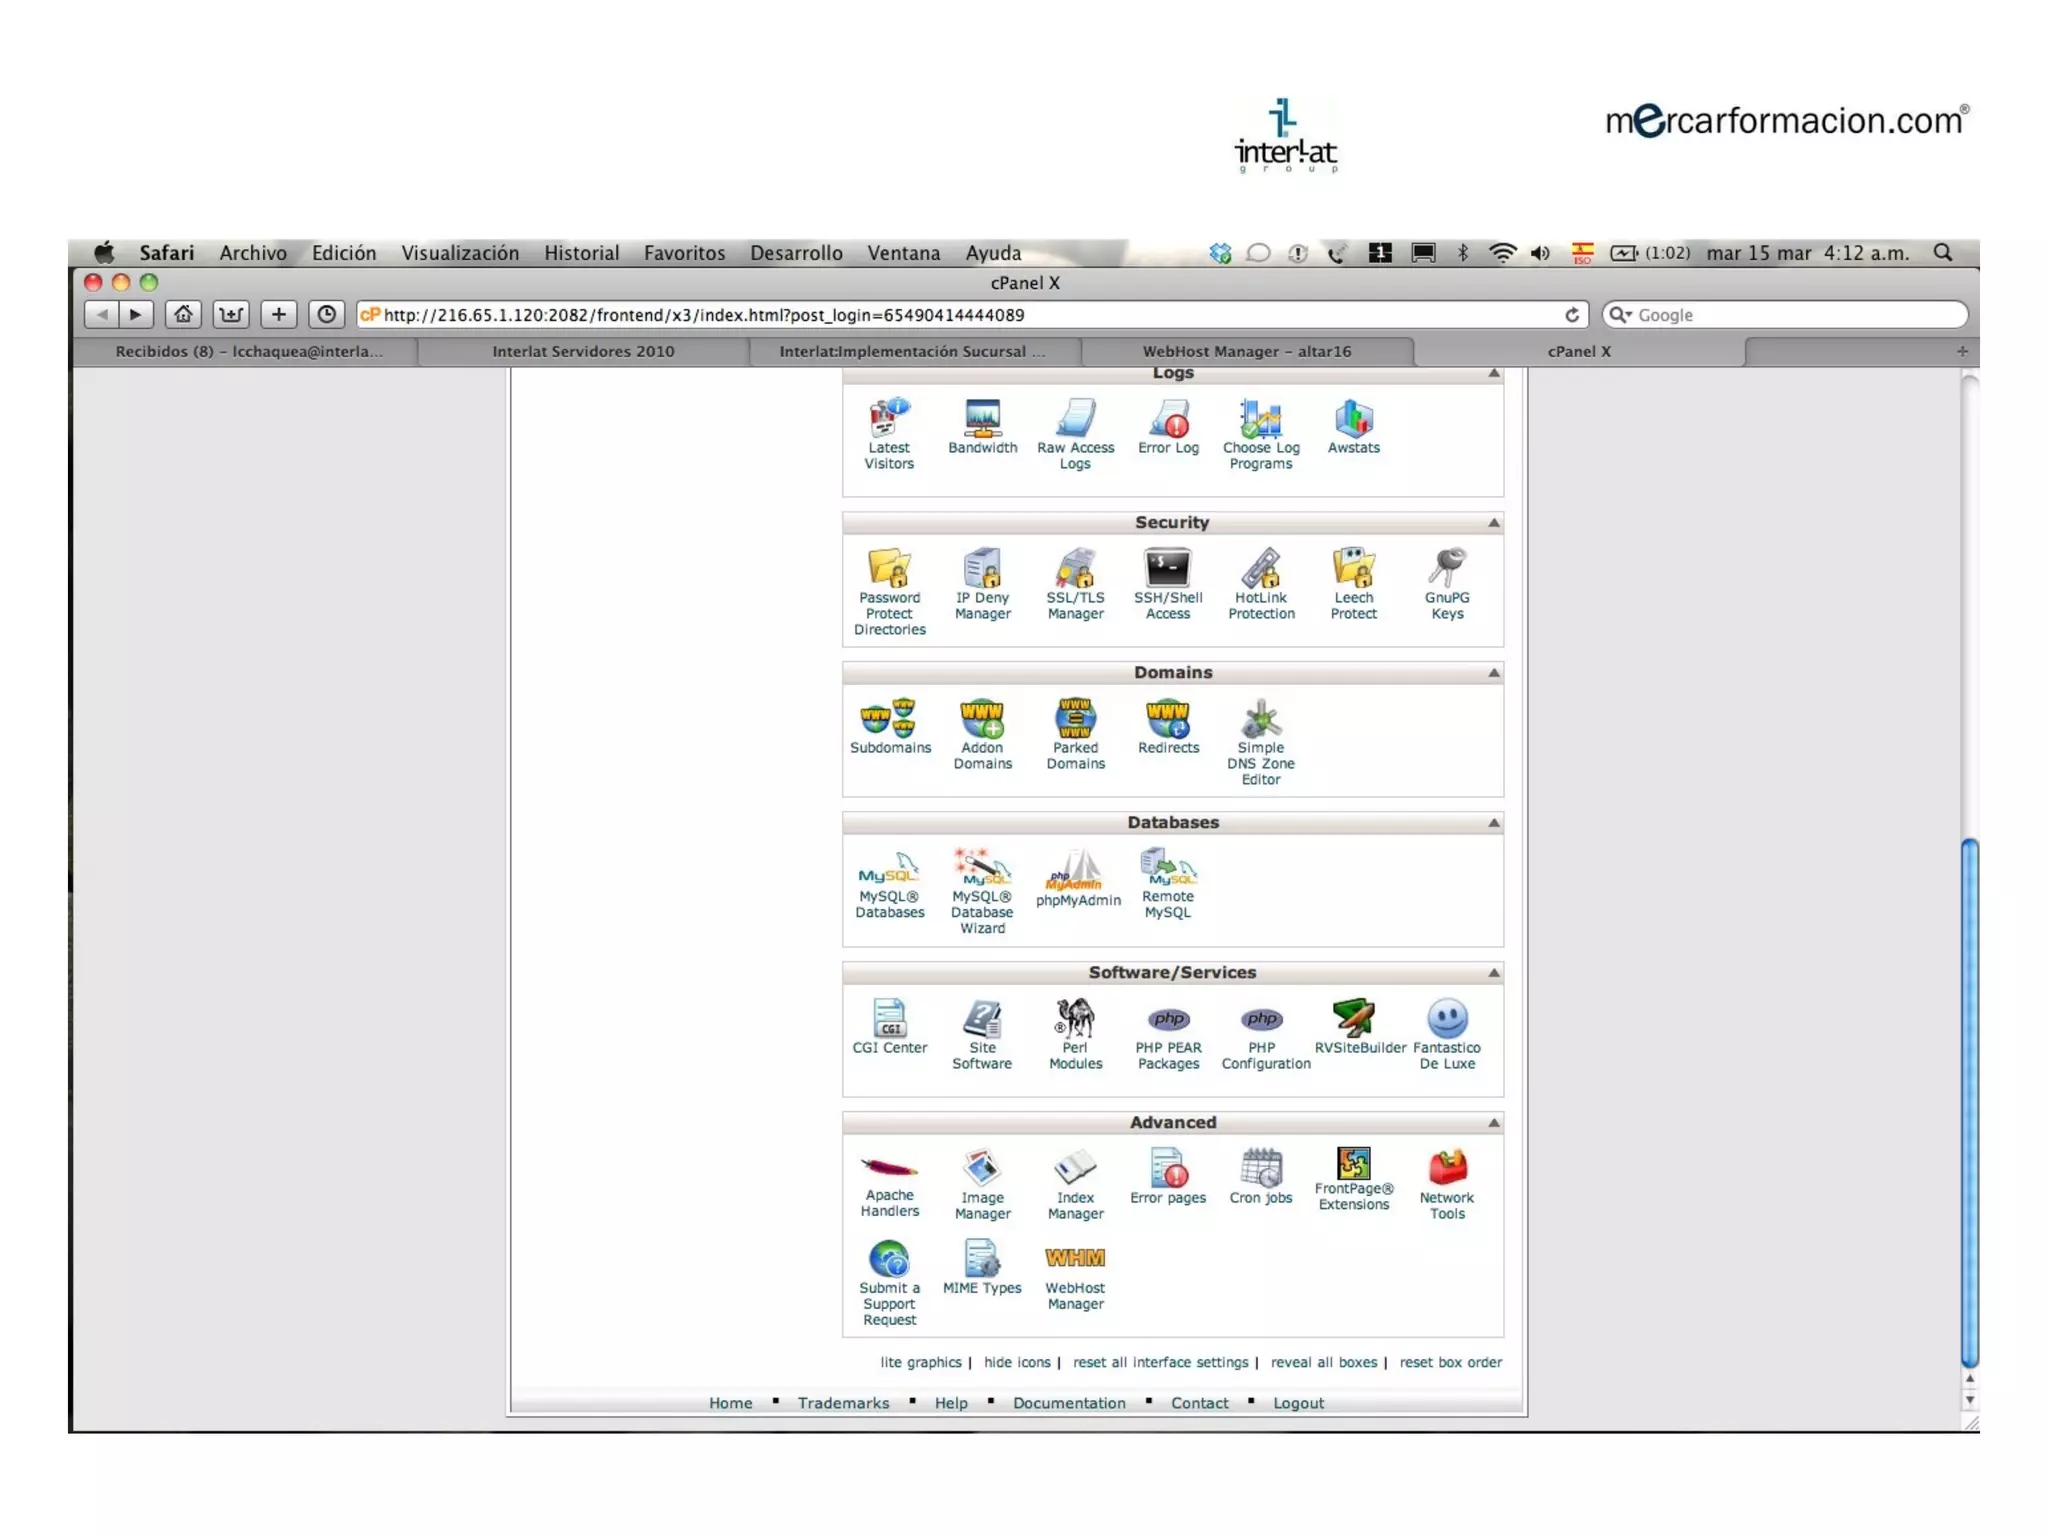2048x1536 pixels.
Task: Launch Fantastico De Luxe
Action: click(x=1446, y=1020)
